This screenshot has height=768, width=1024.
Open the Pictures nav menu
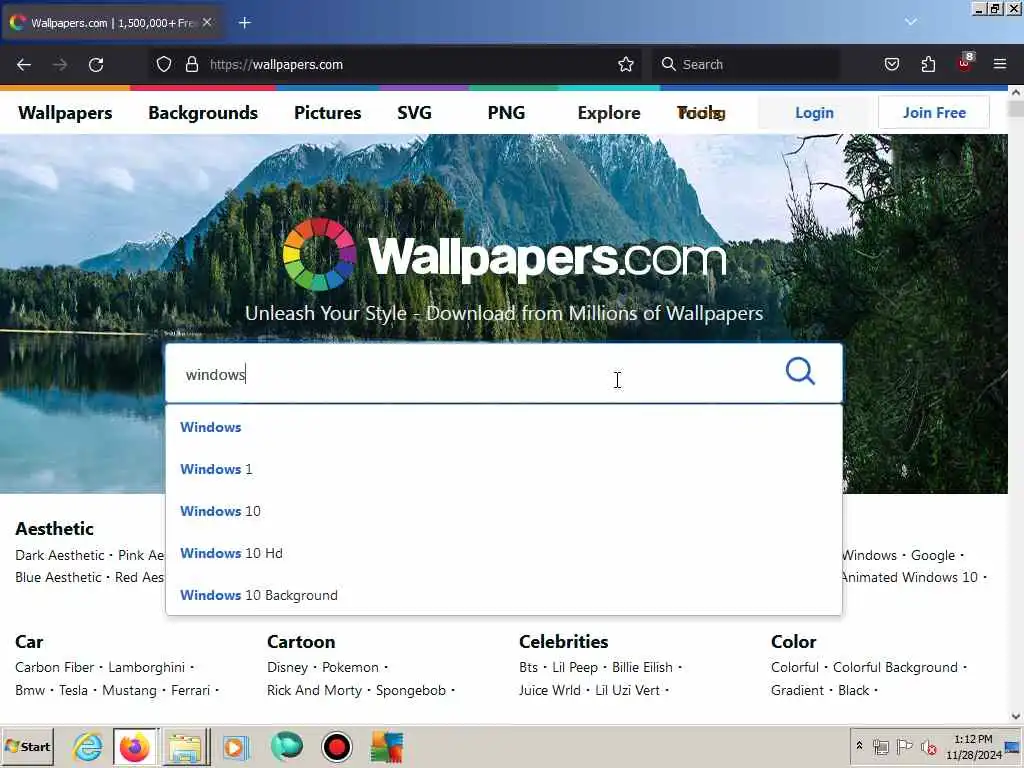pos(328,112)
